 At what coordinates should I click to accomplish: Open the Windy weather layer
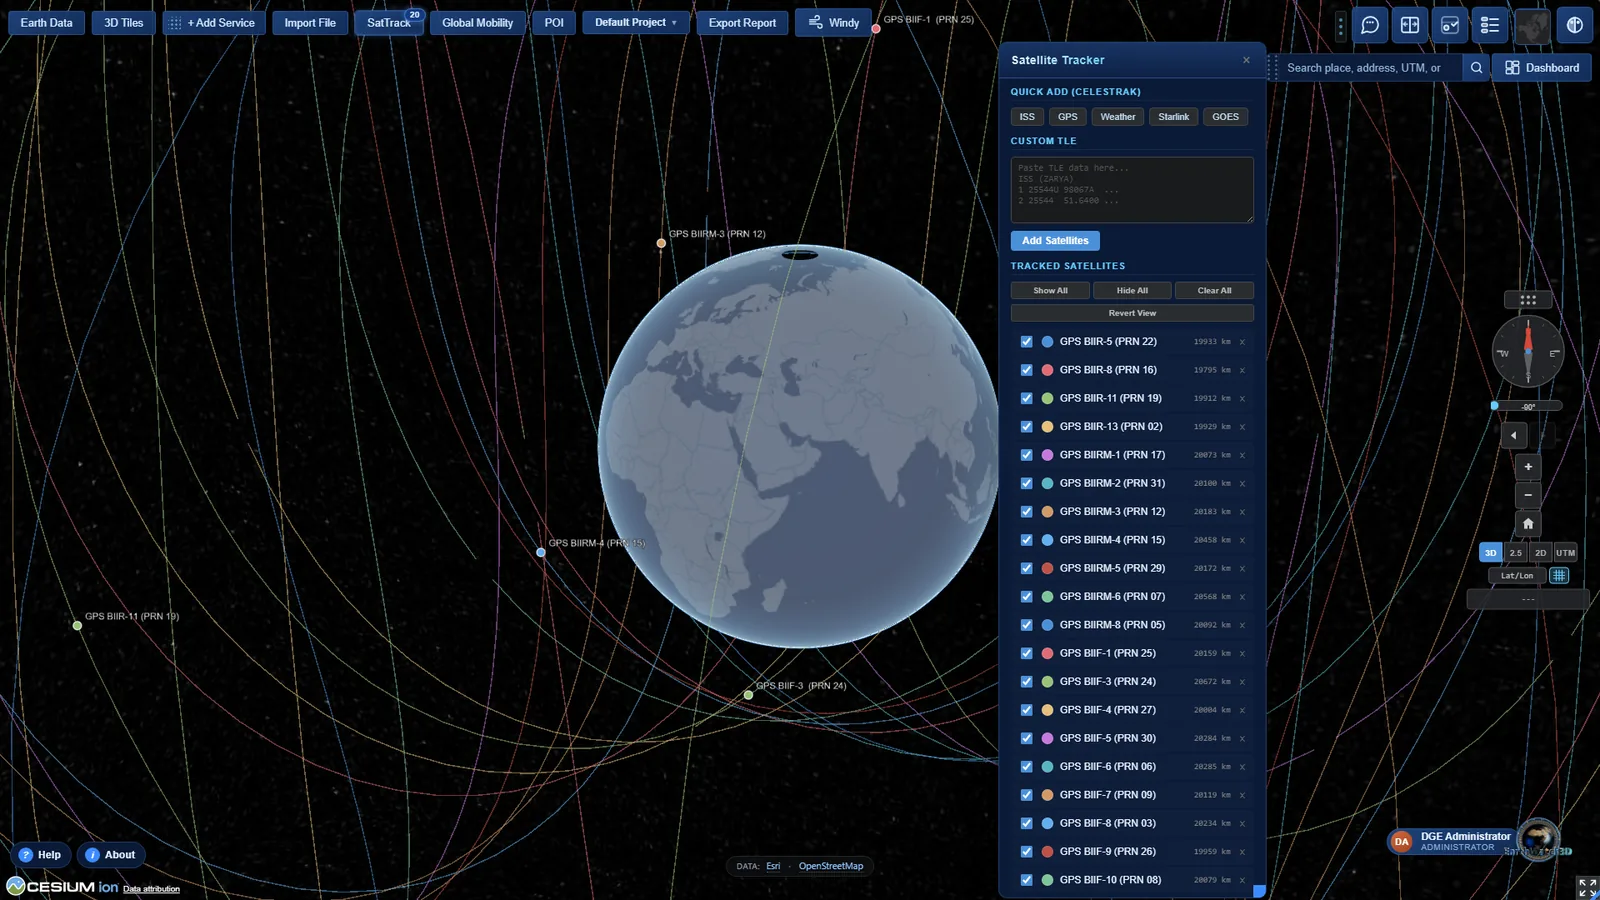(x=833, y=22)
